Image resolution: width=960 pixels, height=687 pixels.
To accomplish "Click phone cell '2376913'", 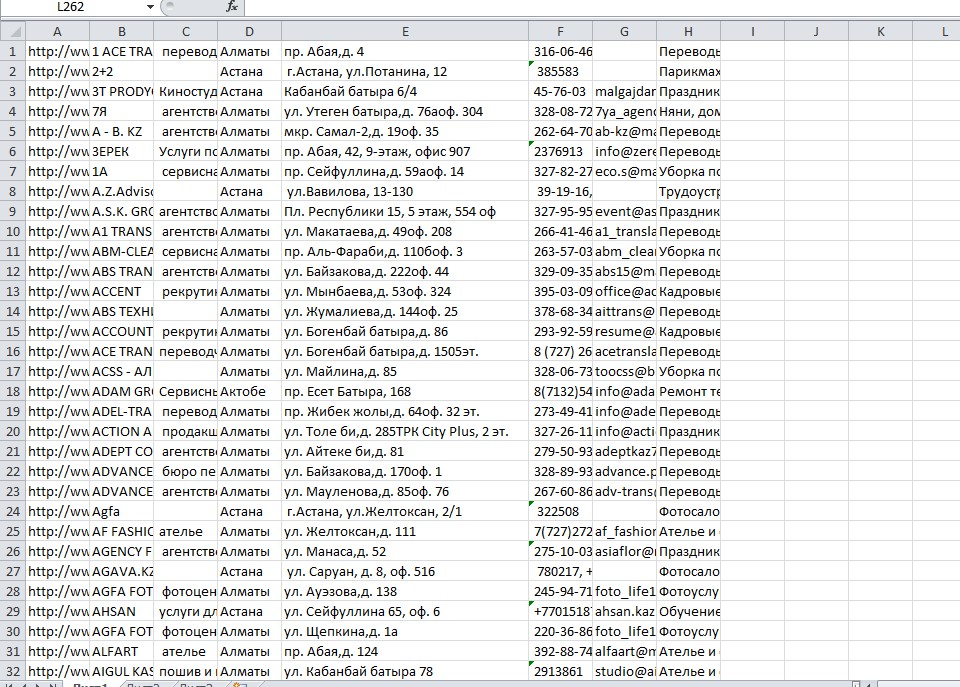I will [x=560, y=151].
